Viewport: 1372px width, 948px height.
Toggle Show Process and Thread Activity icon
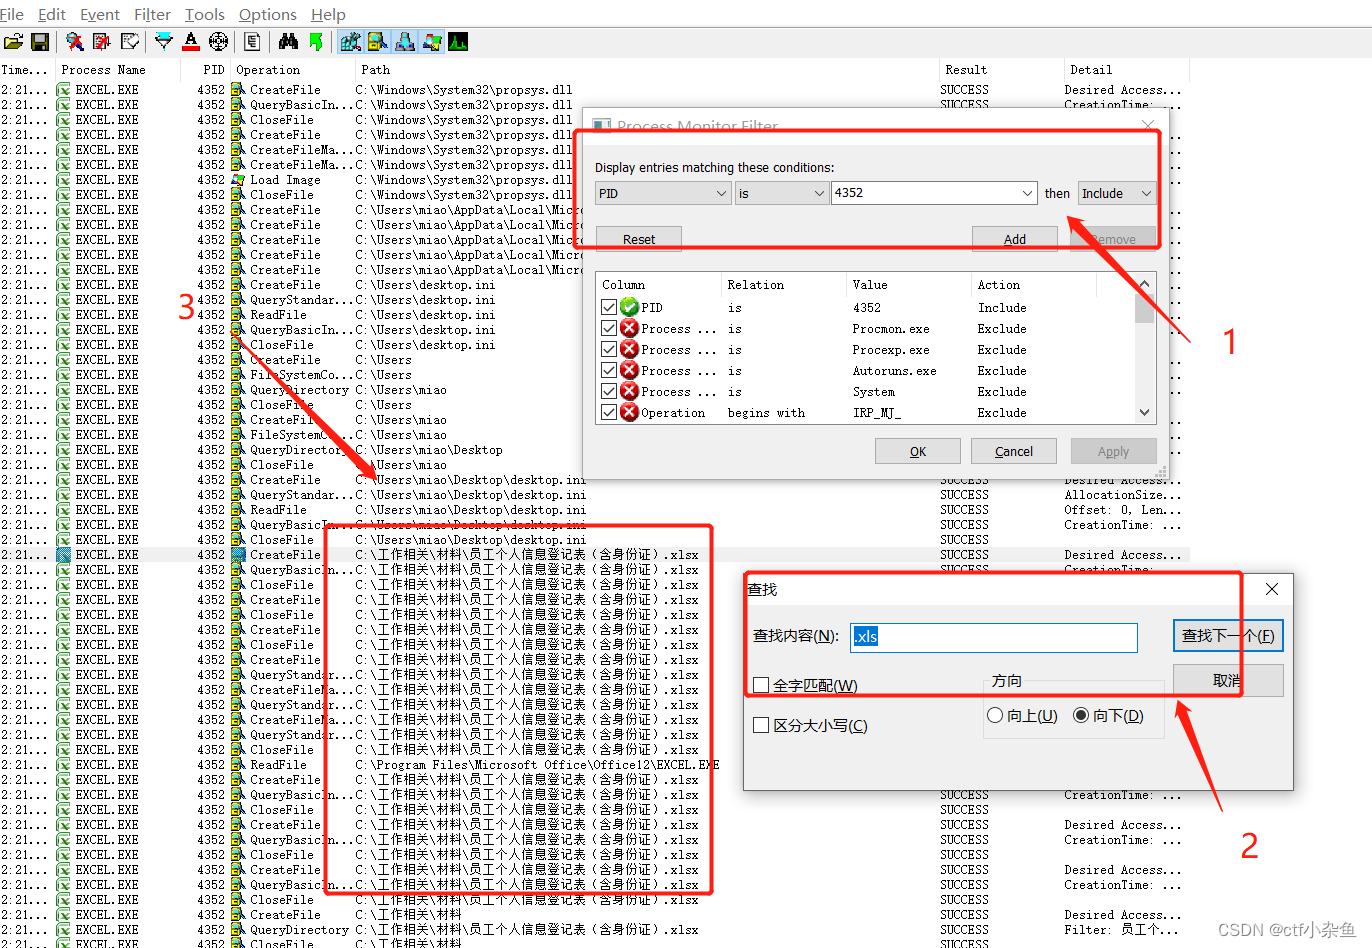pyautogui.click(x=432, y=42)
